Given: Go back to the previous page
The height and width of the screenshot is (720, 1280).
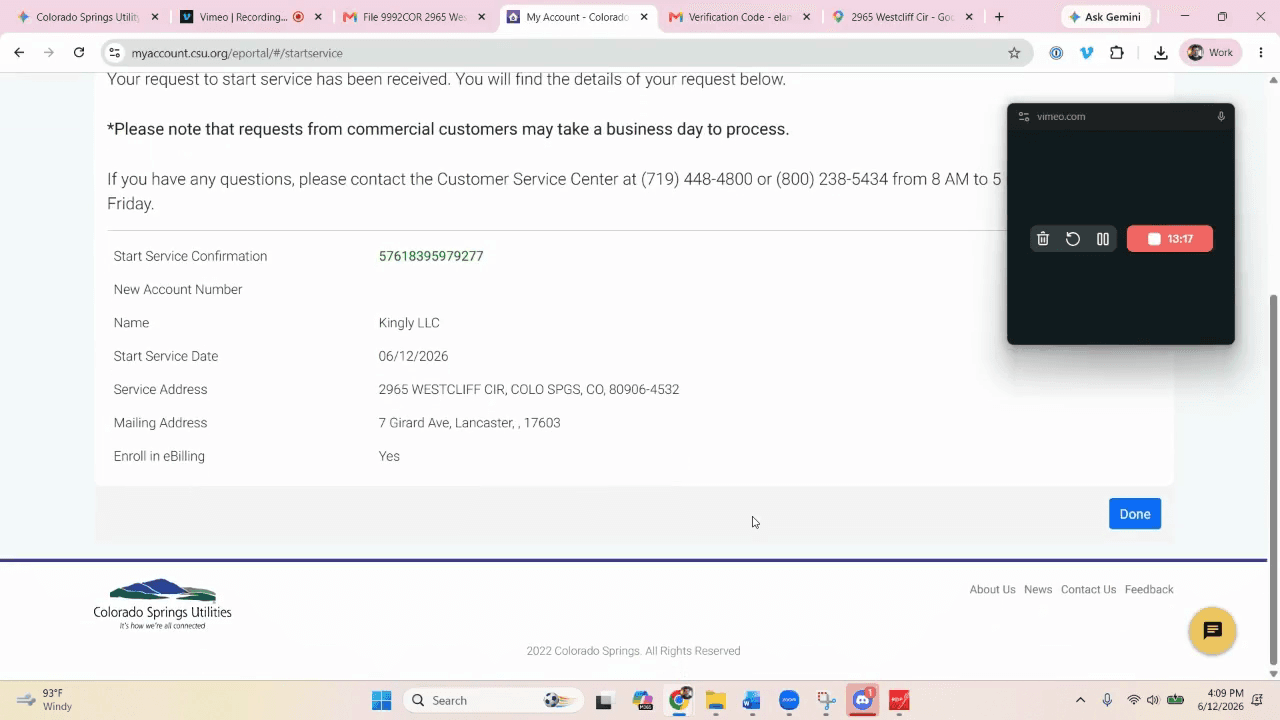Looking at the screenshot, I should (19, 53).
